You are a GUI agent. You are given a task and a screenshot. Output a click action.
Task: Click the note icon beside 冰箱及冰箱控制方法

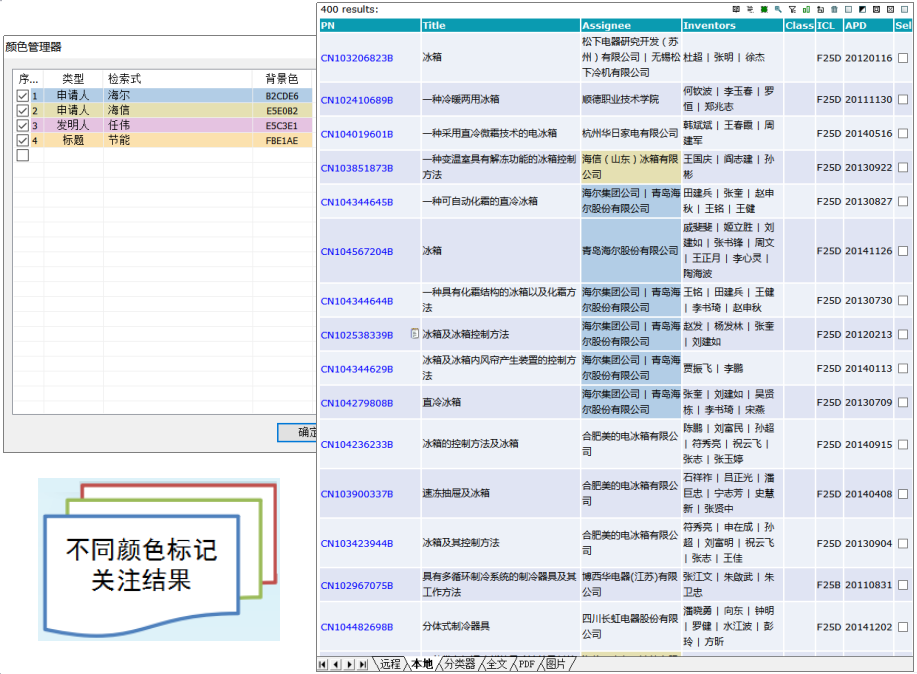coord(415,334)
